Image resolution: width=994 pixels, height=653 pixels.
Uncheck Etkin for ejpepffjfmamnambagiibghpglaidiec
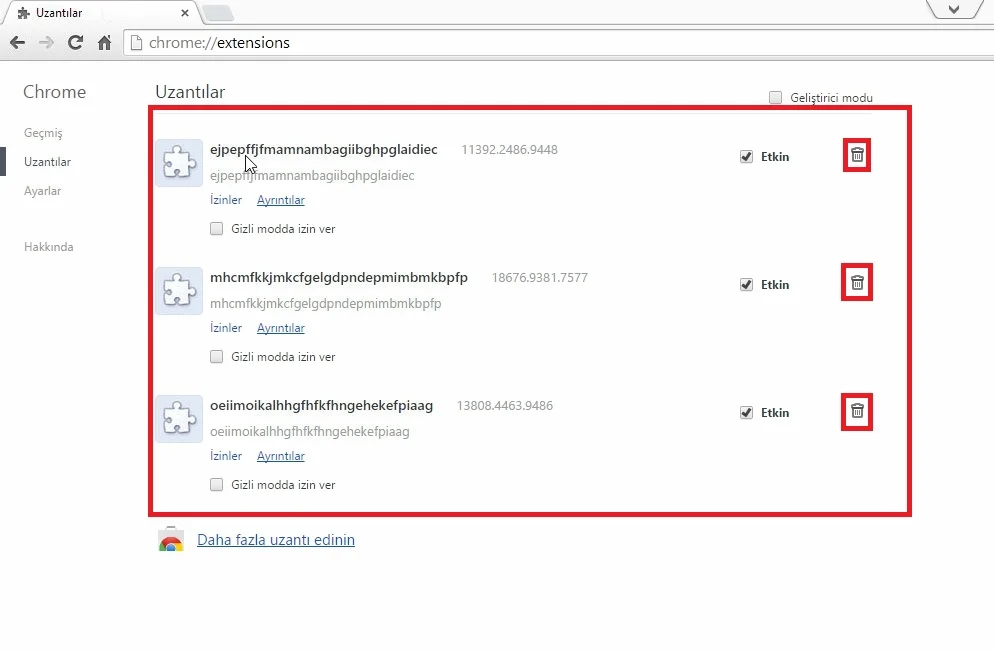point(746,157)
